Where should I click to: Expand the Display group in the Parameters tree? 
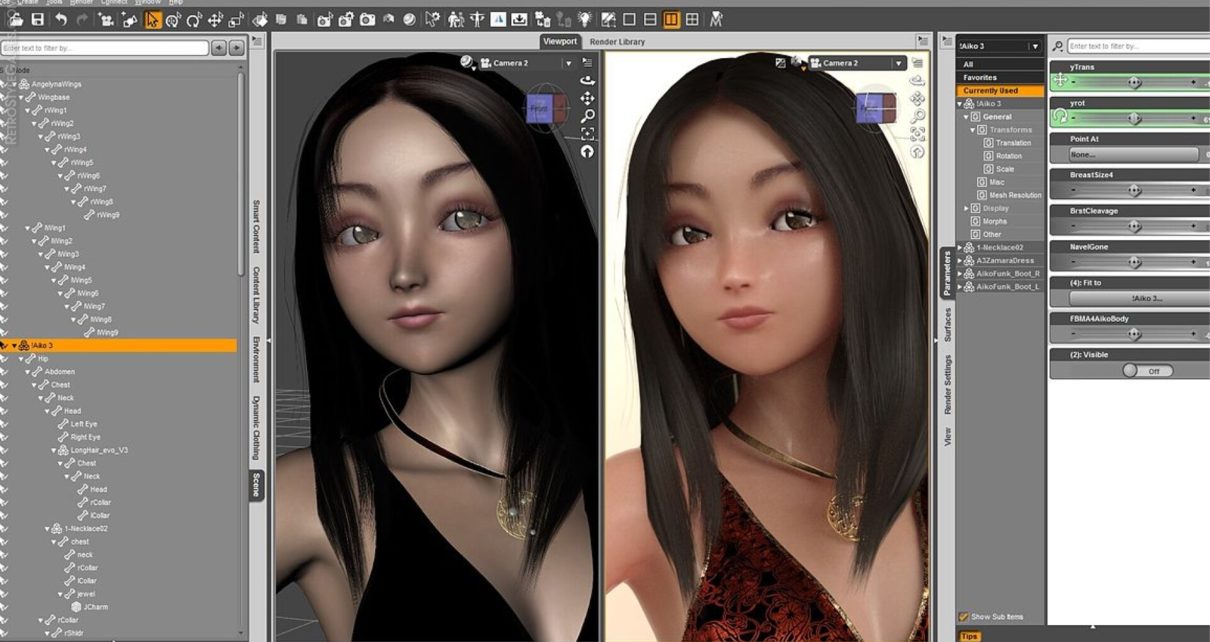(967, 208)
